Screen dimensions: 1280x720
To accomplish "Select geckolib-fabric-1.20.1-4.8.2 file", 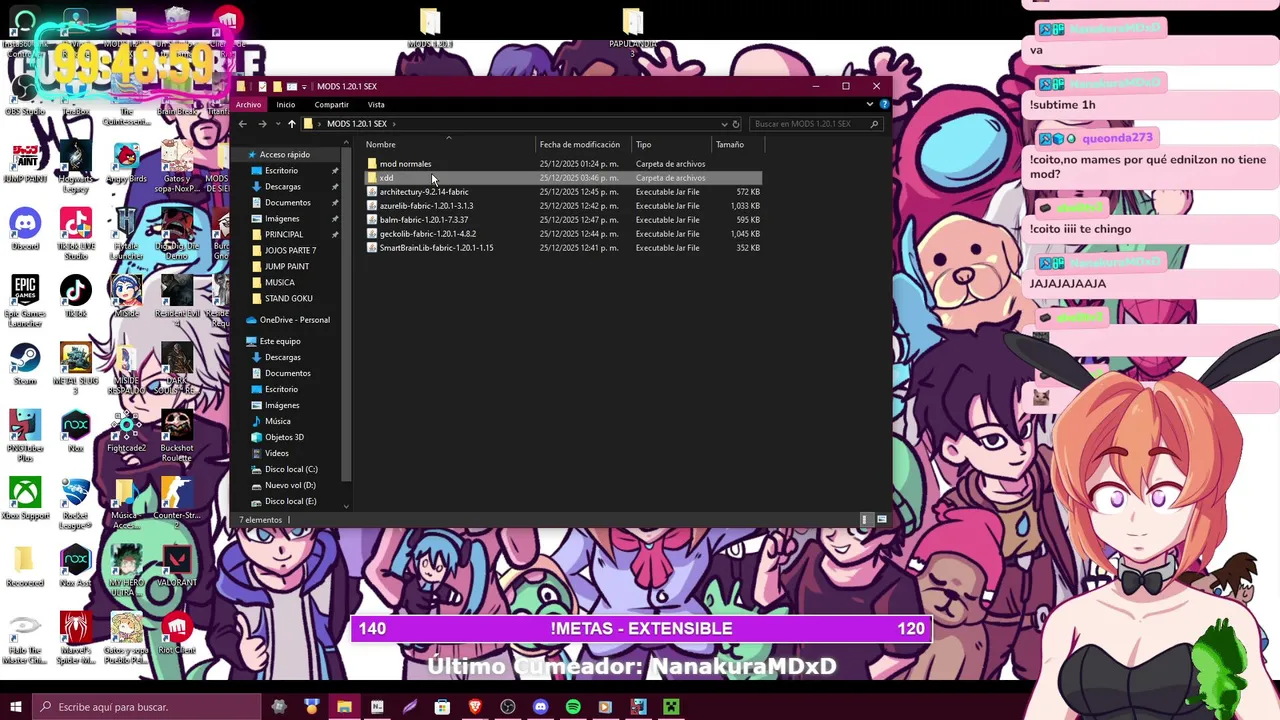I will (x=562, y=234).
